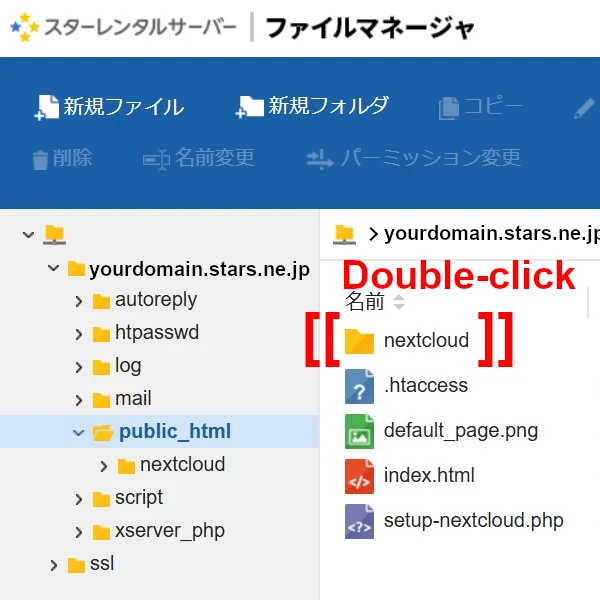The height and width of the screenshot is (600, 600).
Task: Select public_html in the folder tree
Action: coord(175,432)
